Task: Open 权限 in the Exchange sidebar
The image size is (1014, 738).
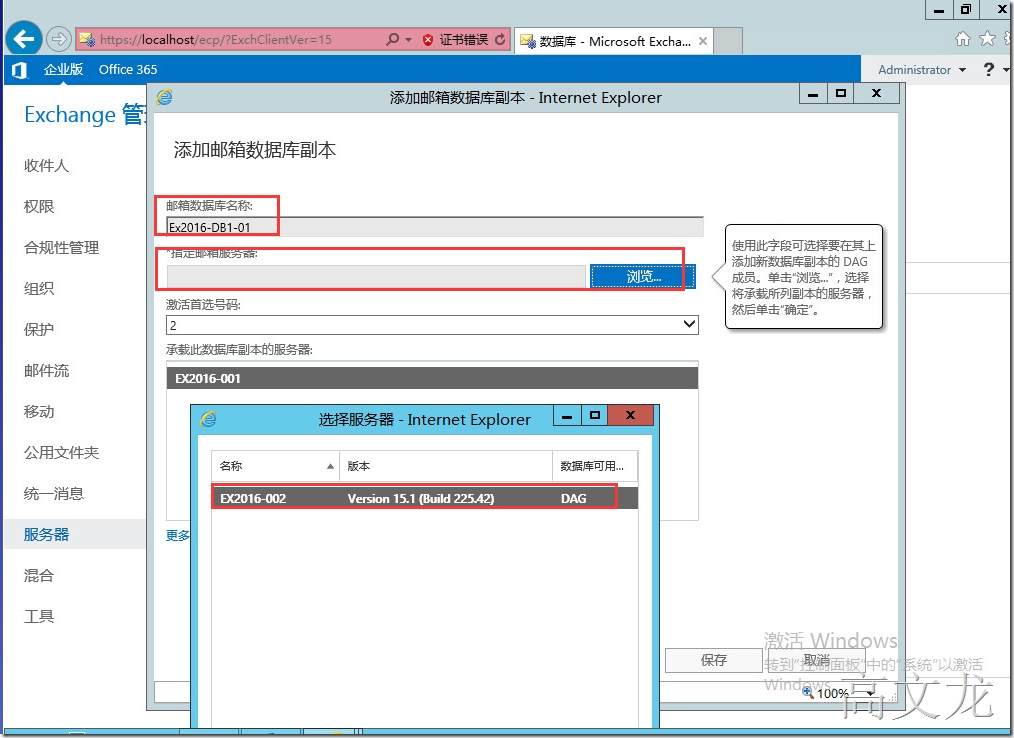Action: [39, 206]
